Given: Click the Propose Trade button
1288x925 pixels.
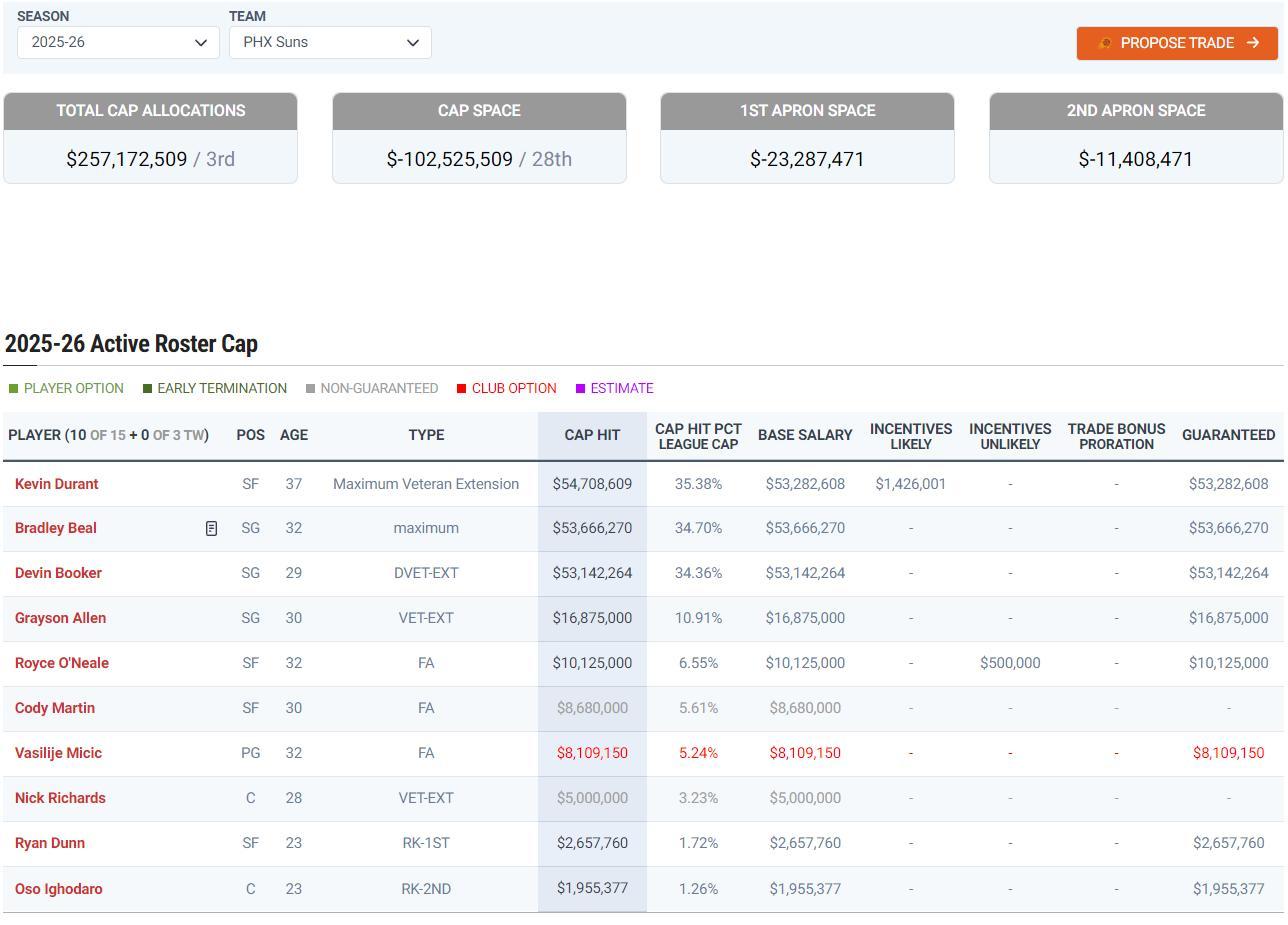Looking at the screenshot, I should (1177, 43).
